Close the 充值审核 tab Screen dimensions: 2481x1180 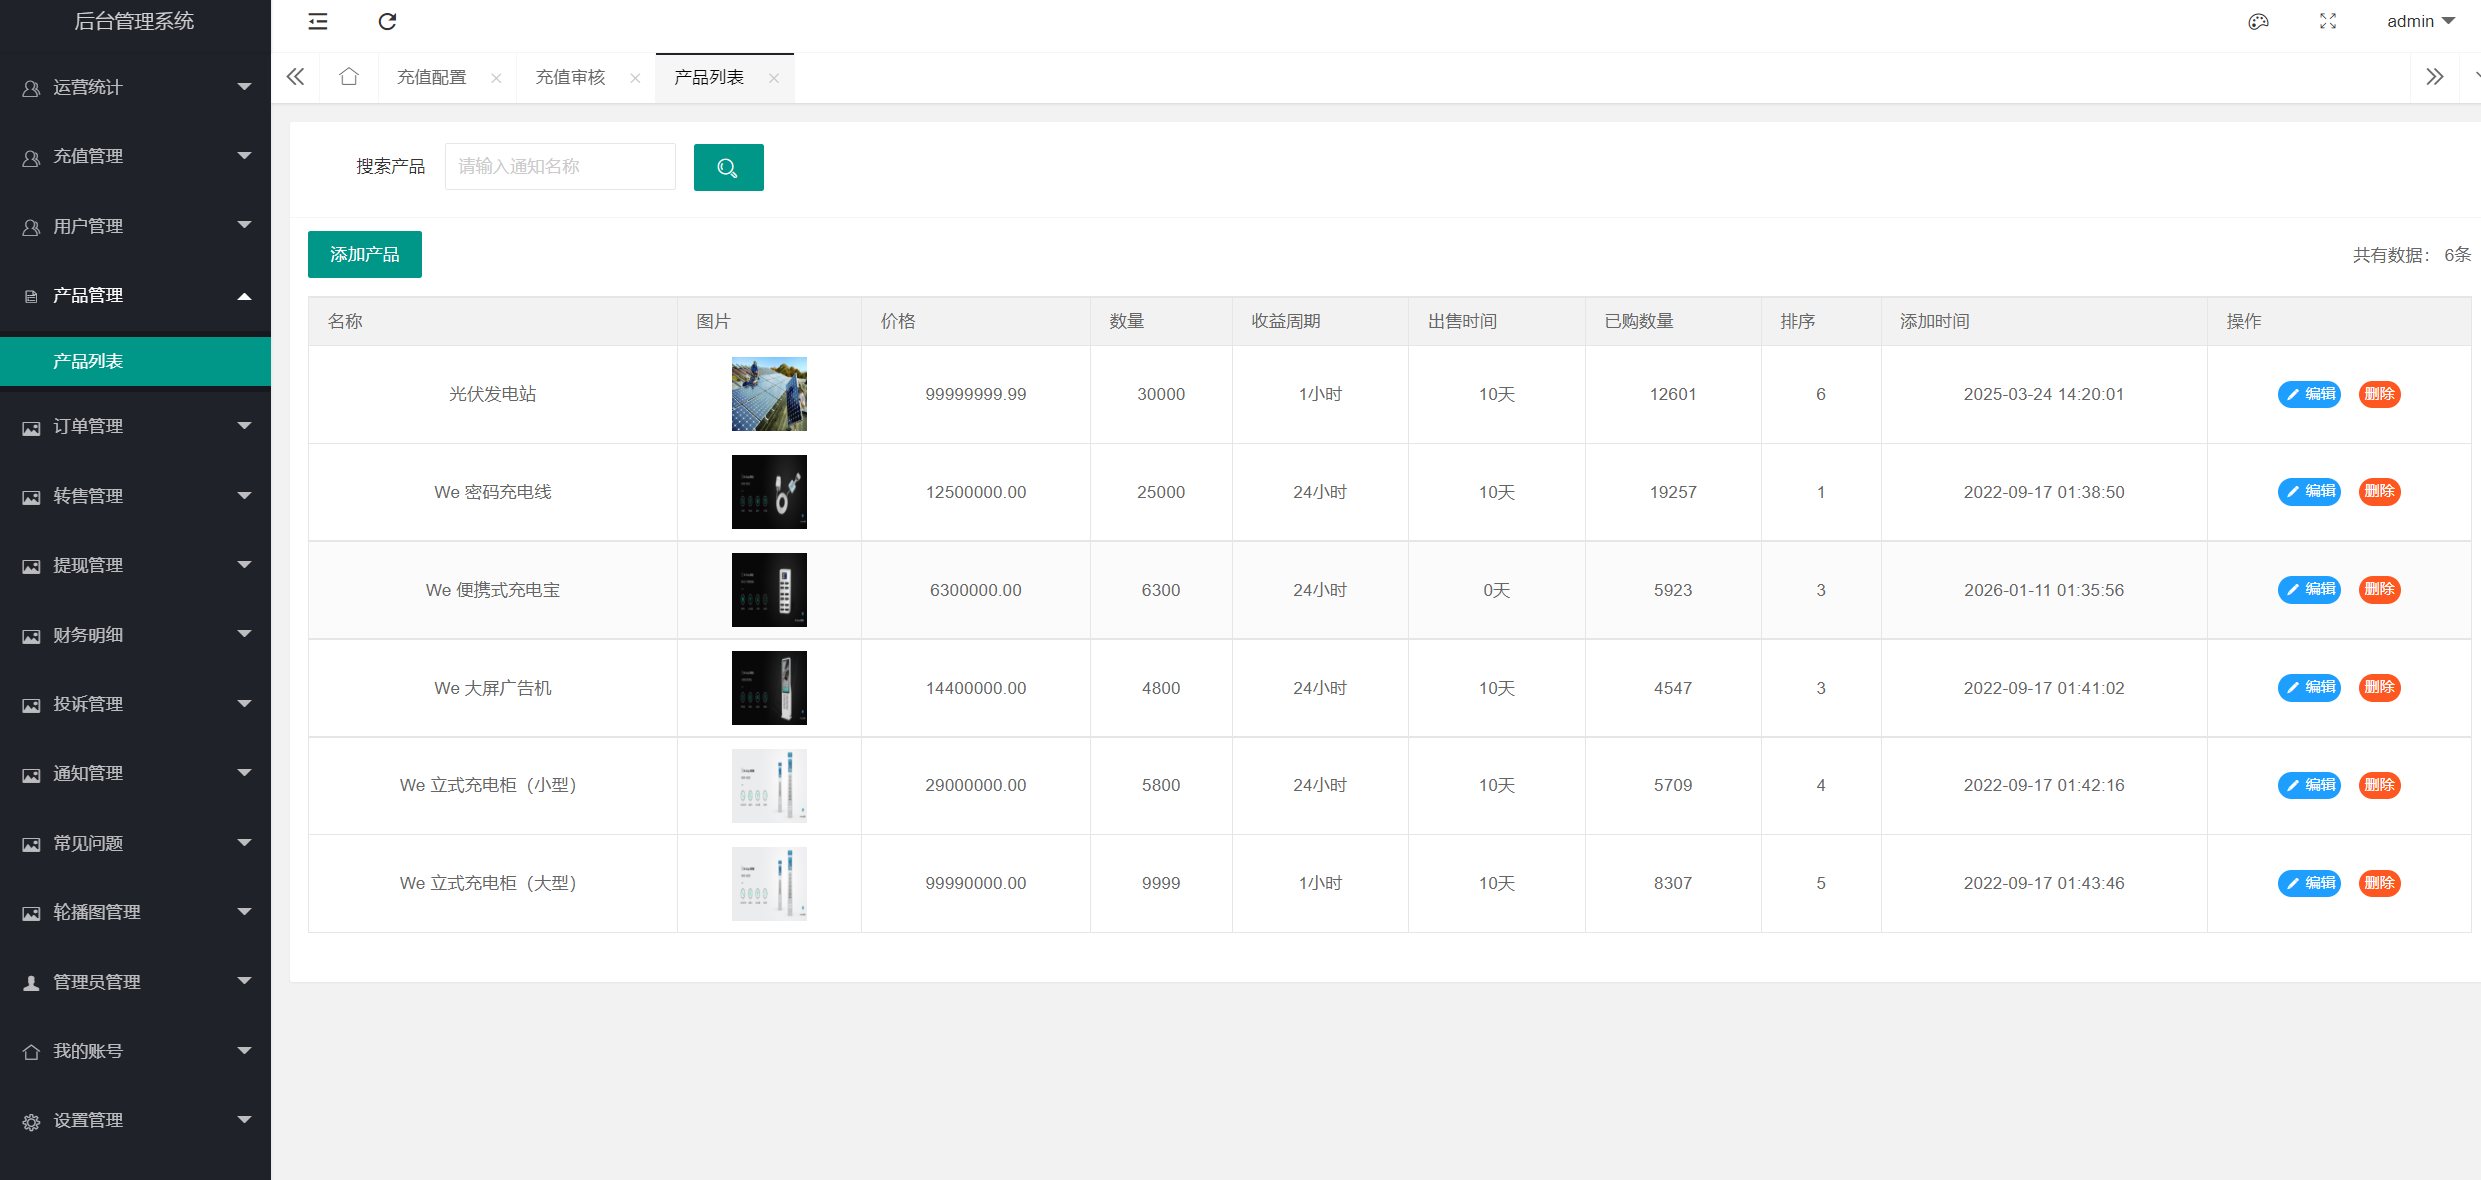[x=635, y=78]
